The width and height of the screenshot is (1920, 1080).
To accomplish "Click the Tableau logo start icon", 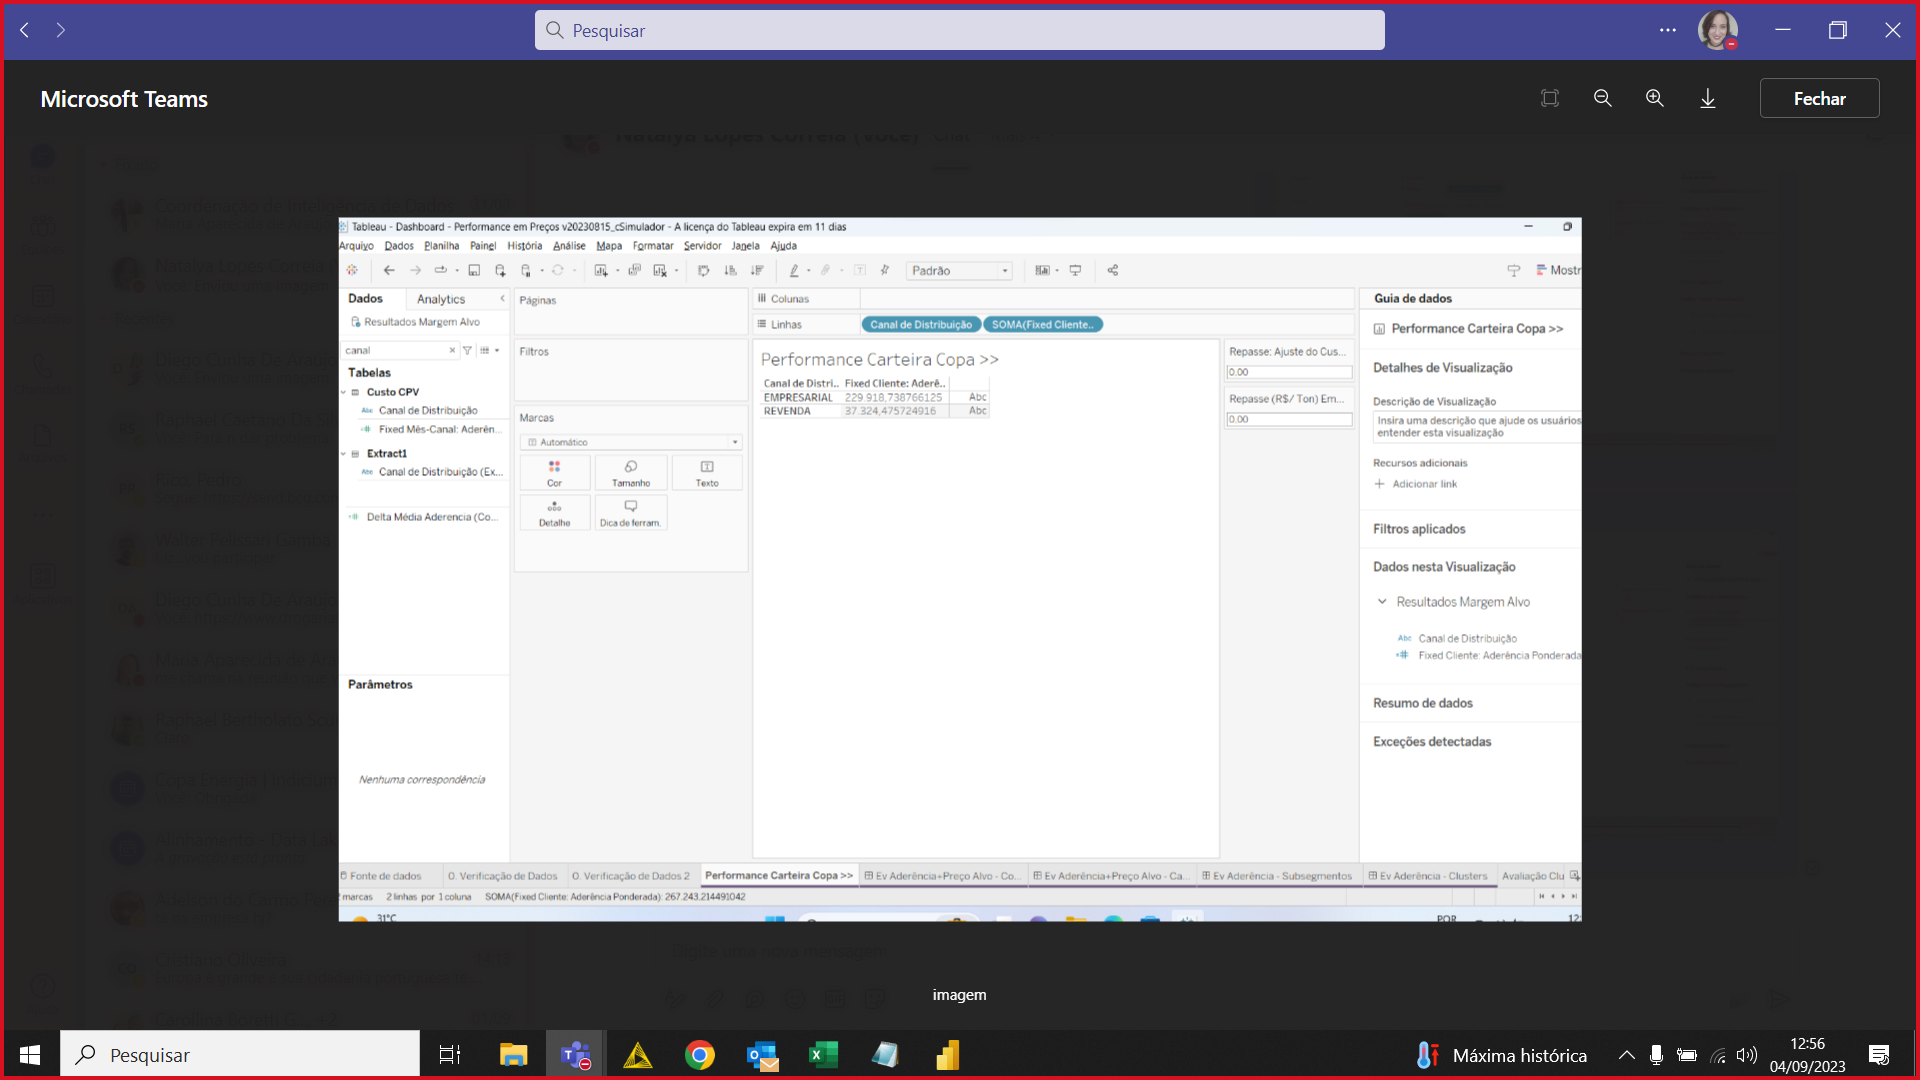I will pos(352,270).
